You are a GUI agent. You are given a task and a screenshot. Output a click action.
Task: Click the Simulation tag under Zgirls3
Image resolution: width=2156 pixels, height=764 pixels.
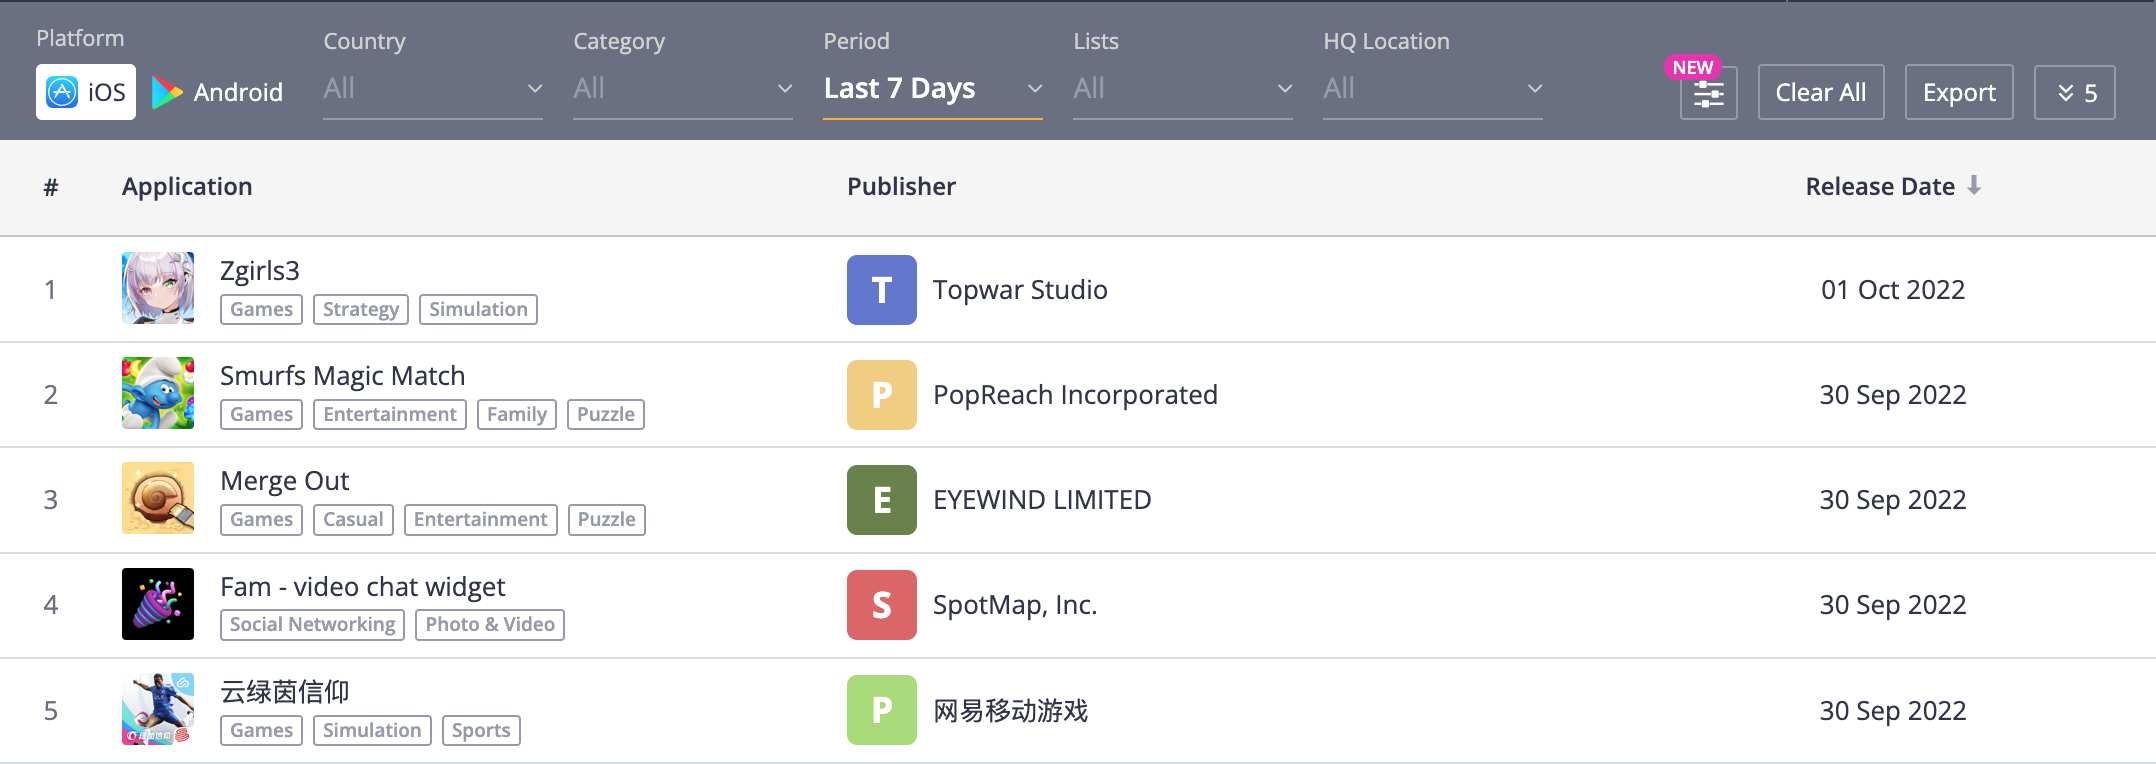pos(478,309)
